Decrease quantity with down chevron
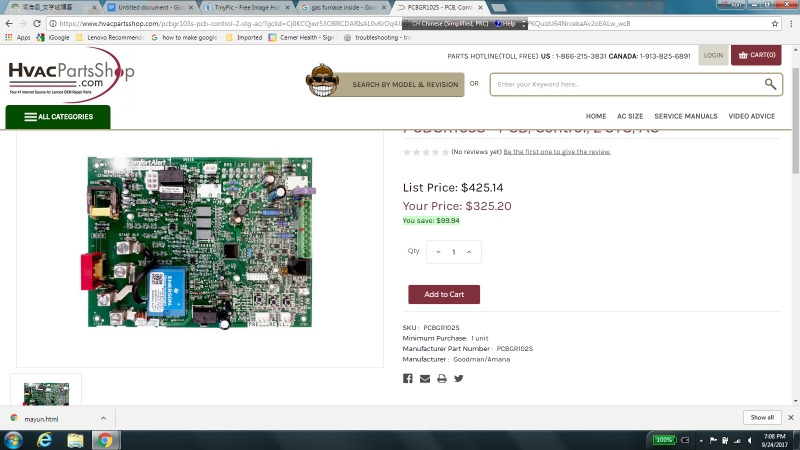 [x=438, y=252]
